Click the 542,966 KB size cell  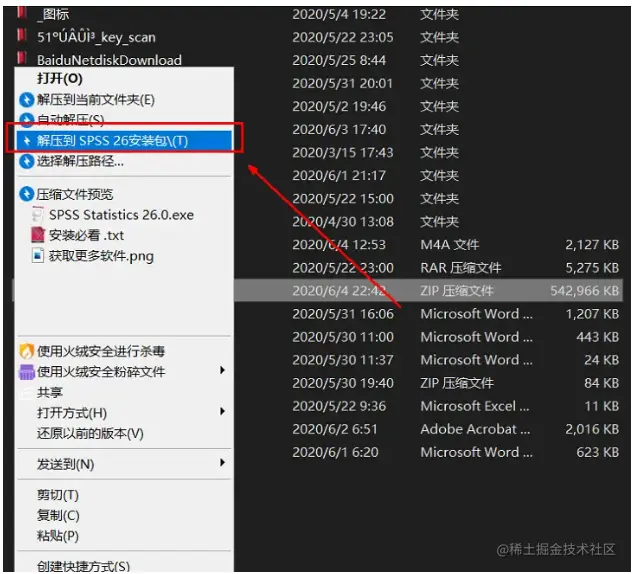(585, 291)
